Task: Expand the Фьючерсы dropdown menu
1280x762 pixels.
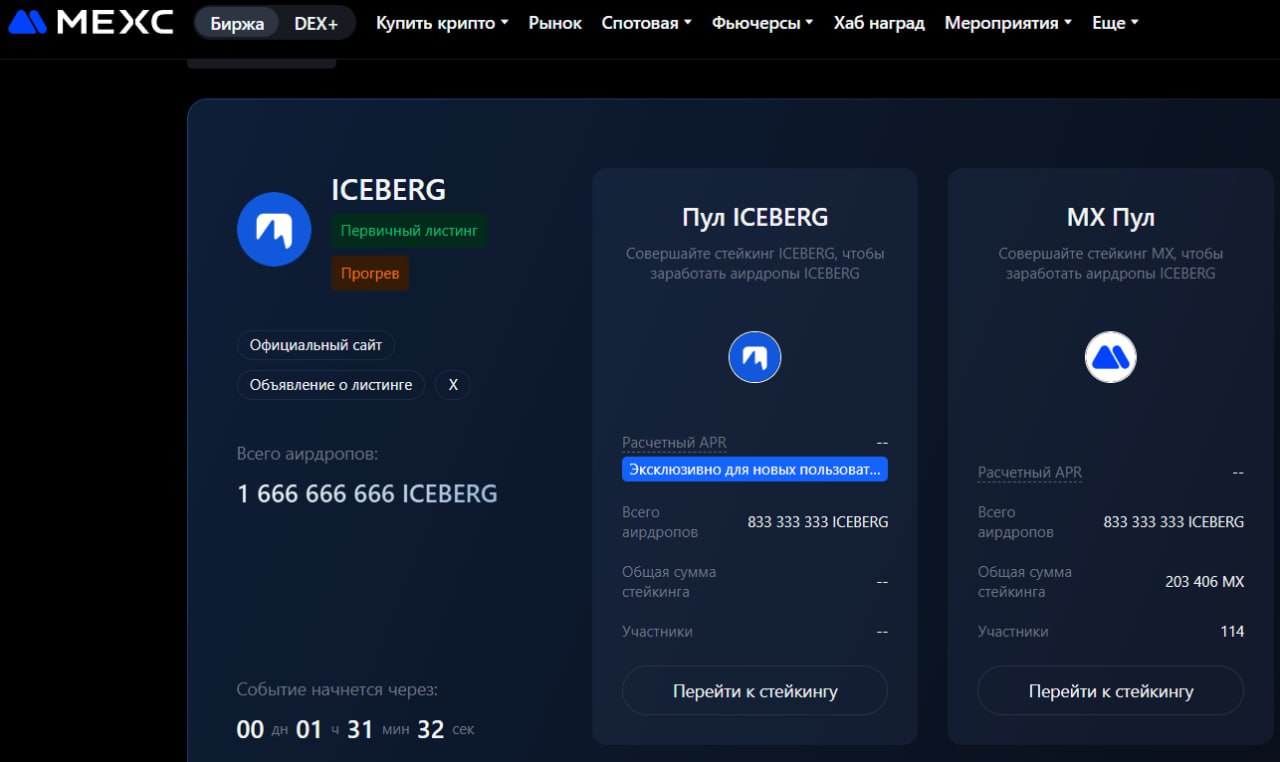Action: pyautogui.click(x=762, y=22)
